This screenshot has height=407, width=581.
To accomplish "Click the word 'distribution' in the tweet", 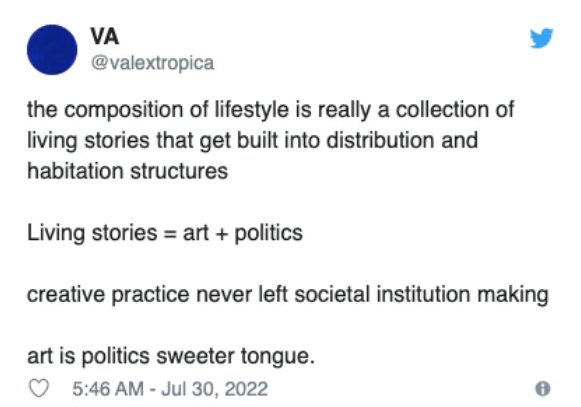I will point(380,140).
